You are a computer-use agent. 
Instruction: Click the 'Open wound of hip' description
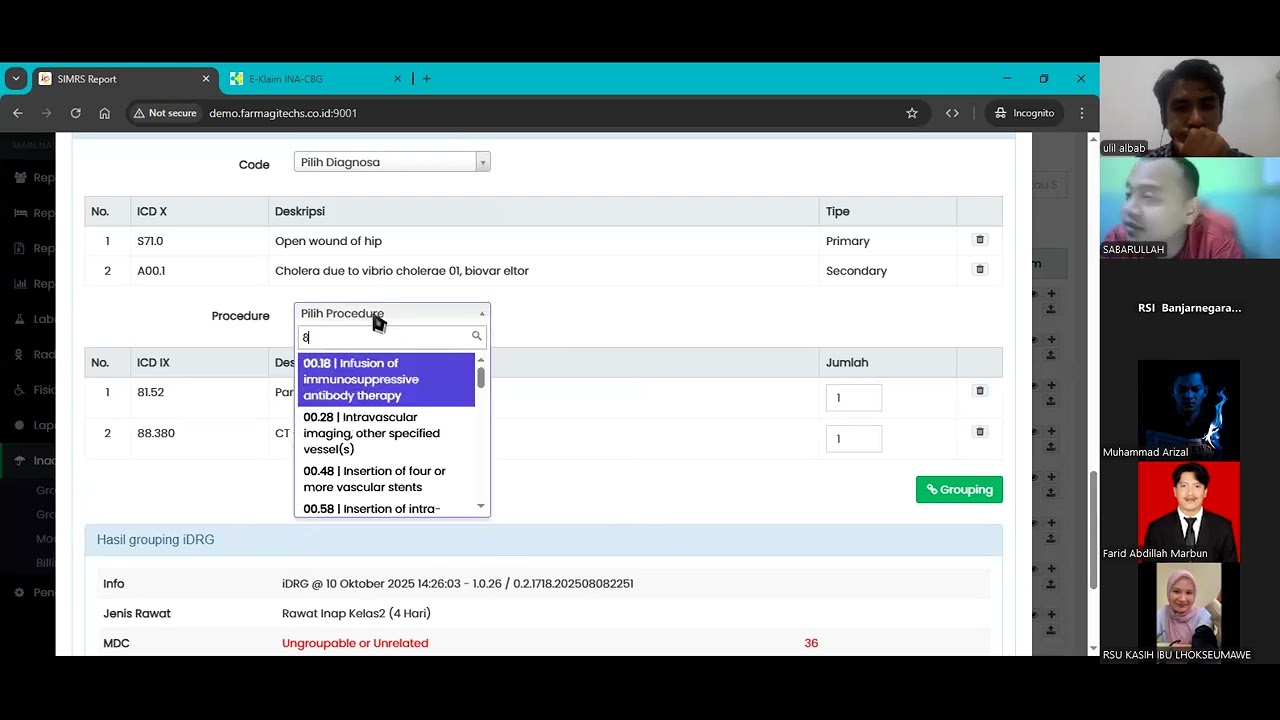click(x=328, y=241)
